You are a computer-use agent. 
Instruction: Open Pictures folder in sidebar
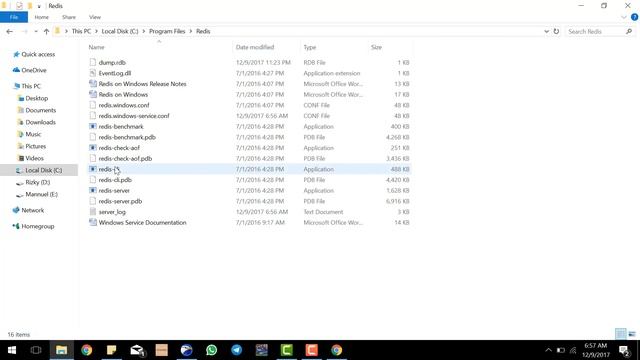pyautogui.click(x=32, y=146)
